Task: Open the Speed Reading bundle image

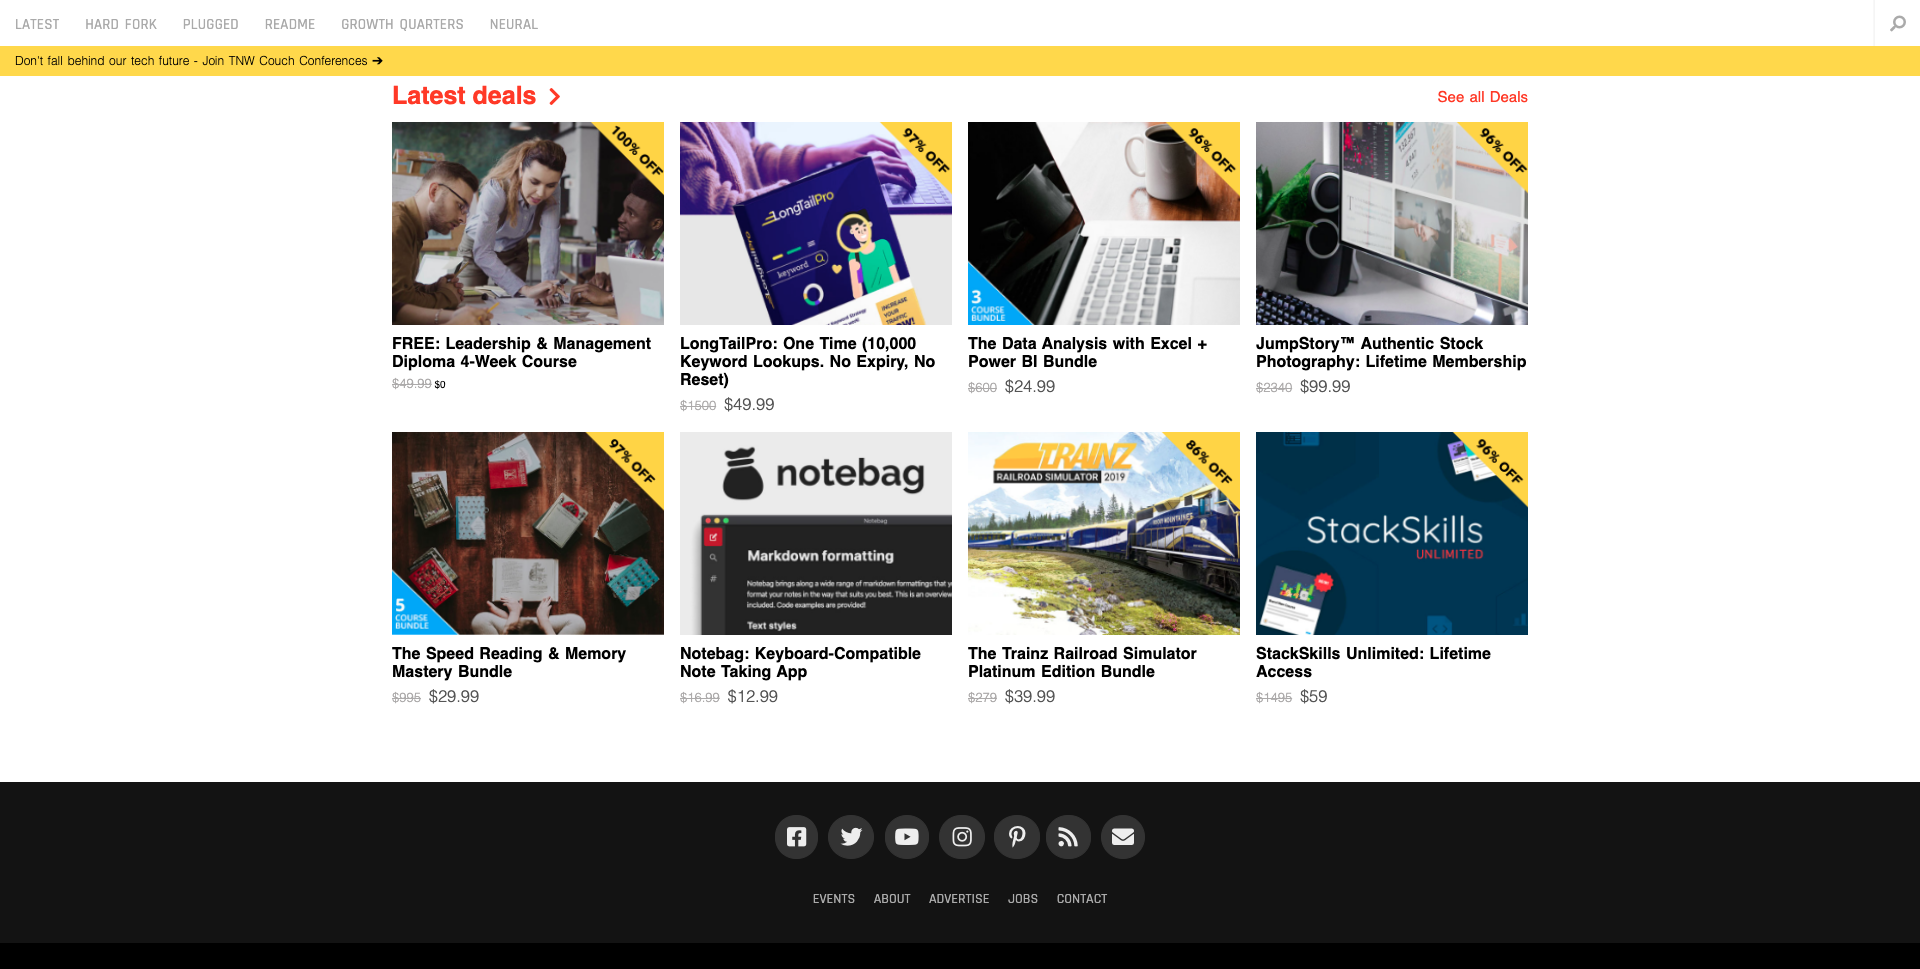Action: point(528,533)
